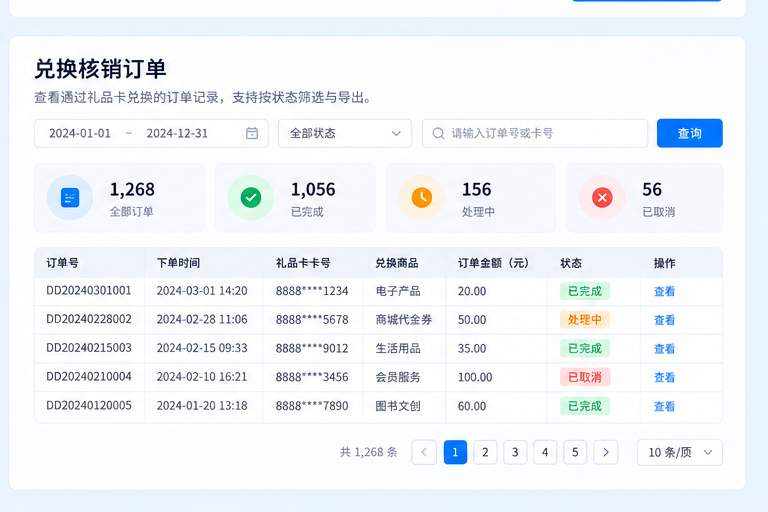The width and height of the screenshot is (768, 512).
Task: Click the 处理中 status tag
Action: [585, 319]
